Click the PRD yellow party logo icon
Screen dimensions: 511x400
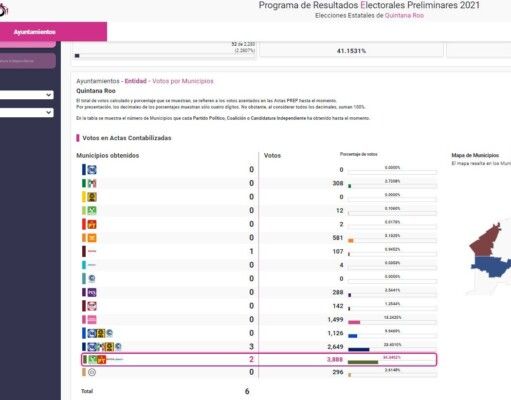click(92, 197)
